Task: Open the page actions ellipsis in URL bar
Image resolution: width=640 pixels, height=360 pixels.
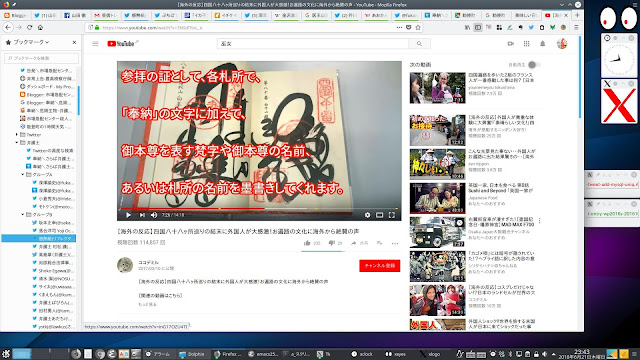Action: (x=399, y=27)
